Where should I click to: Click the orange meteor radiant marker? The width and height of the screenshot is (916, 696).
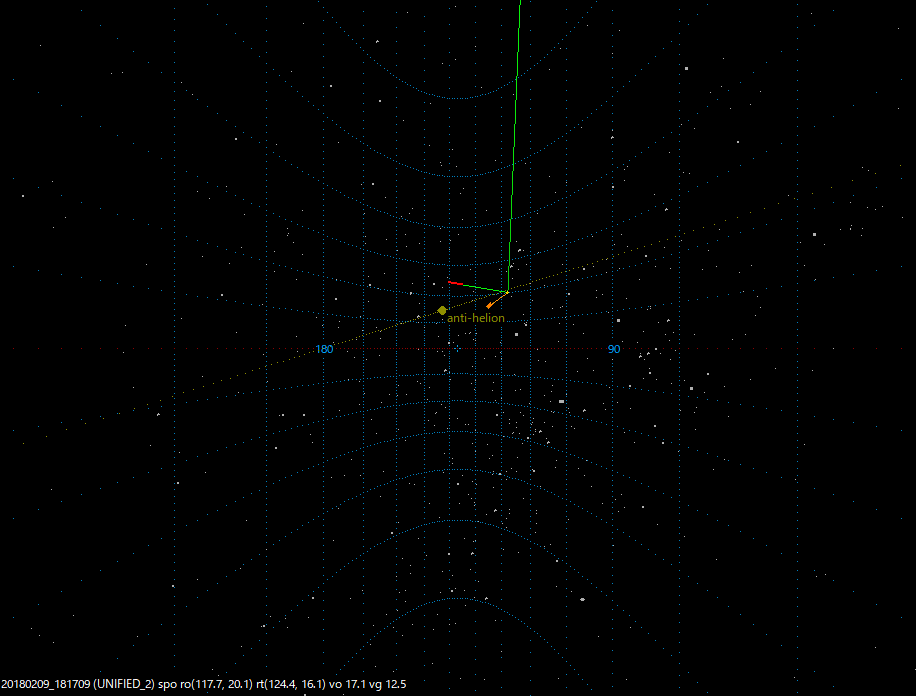tap(489, 306)
